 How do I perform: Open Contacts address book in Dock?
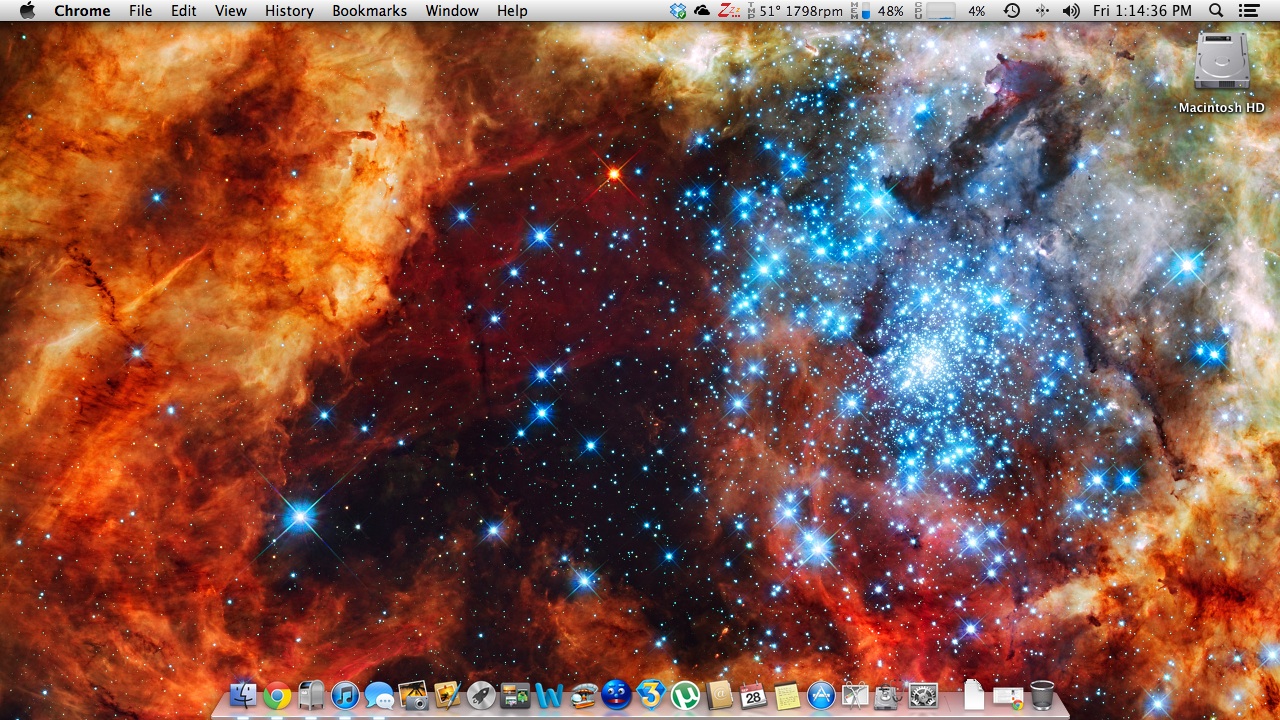click(x=719, y=695)
